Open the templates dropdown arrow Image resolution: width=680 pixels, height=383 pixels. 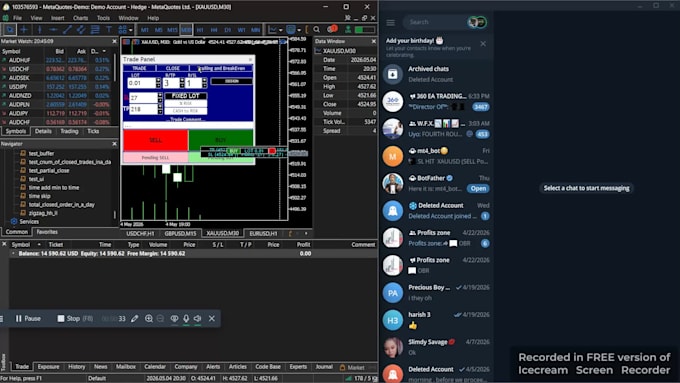coord(299,30)
